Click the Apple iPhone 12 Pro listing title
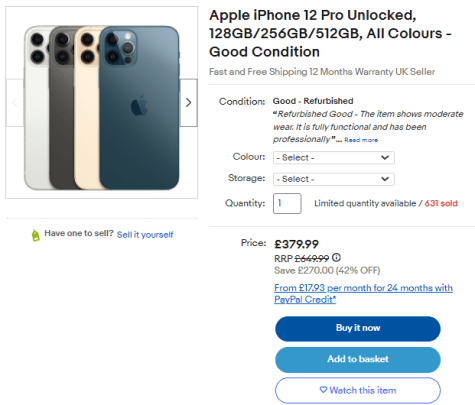 pyautogui.click(x=330, y=33)
